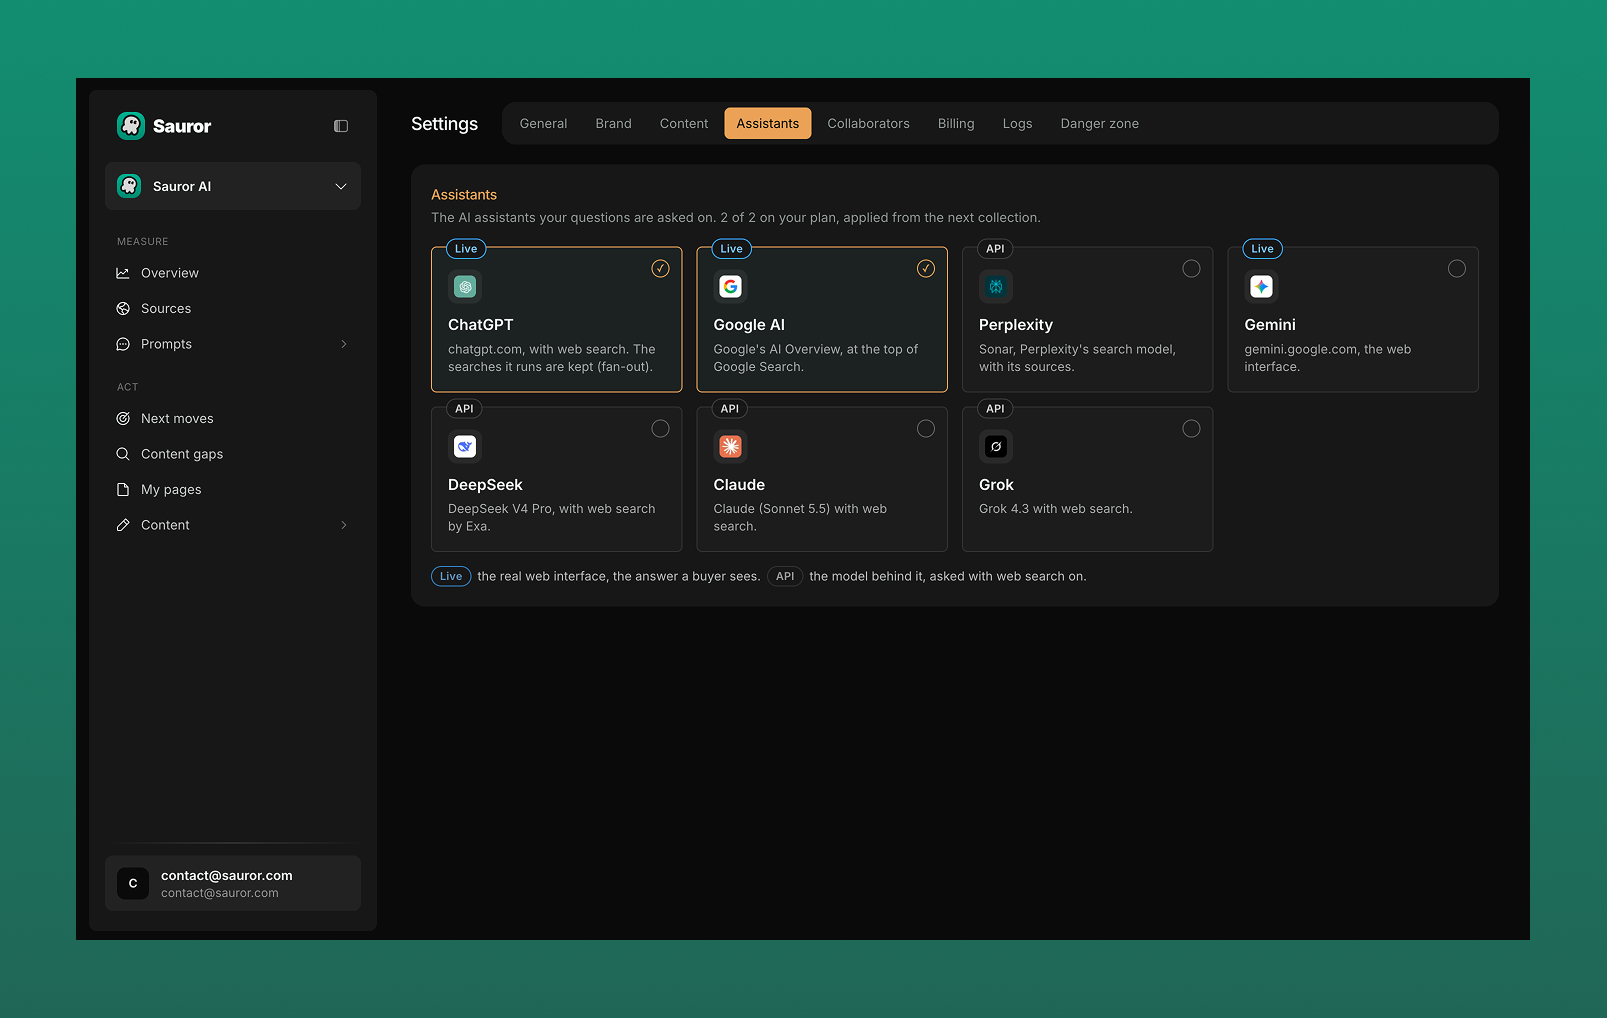Click the Prompts chat bubble icon
Screen dimensions: 1607x1018
123,344
